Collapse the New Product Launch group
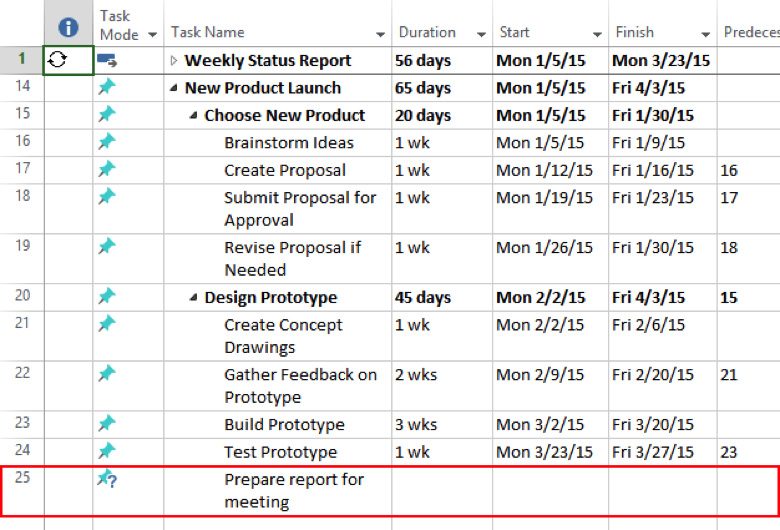 coord(174,88)
